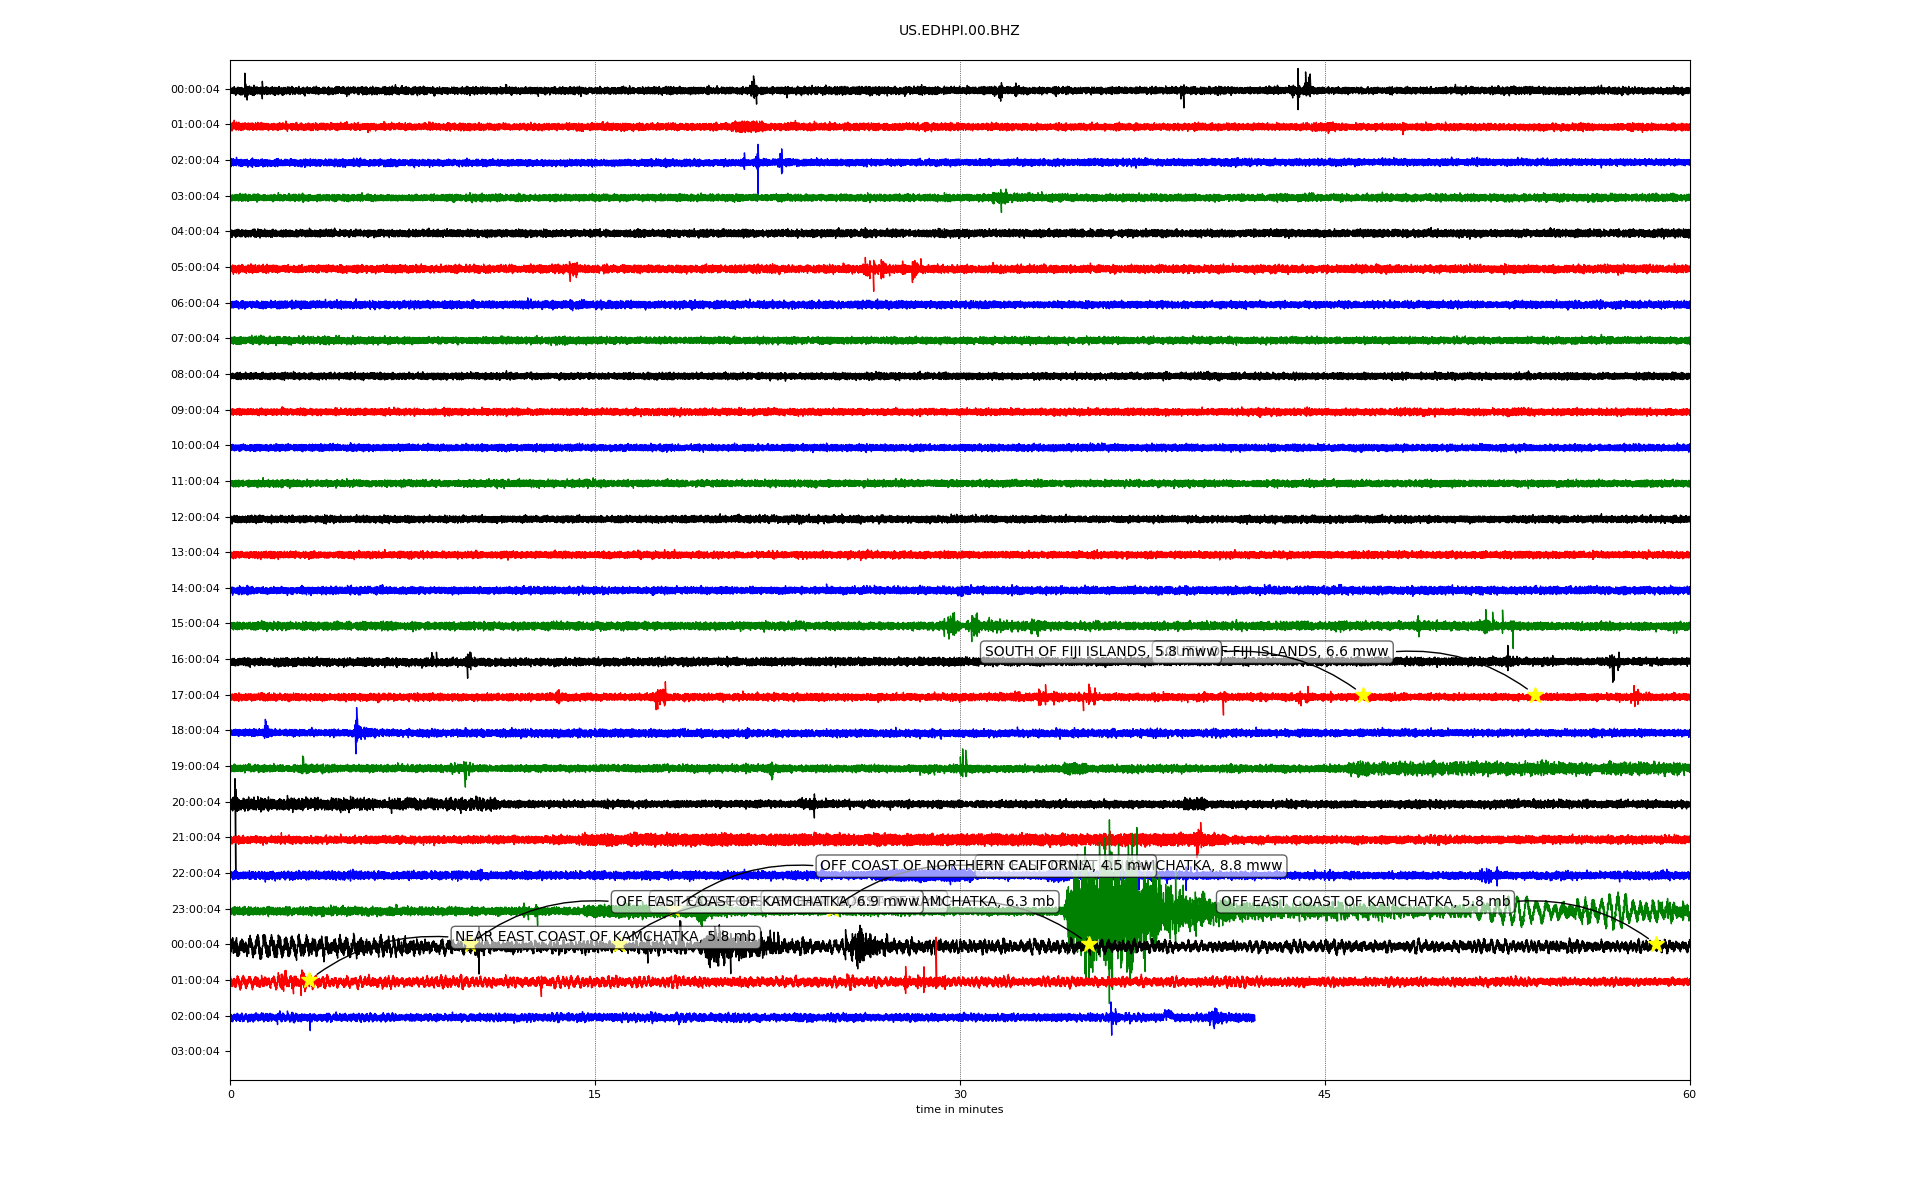
Task: Click the 14:00:04 row time label
Action: pos(195,589)
